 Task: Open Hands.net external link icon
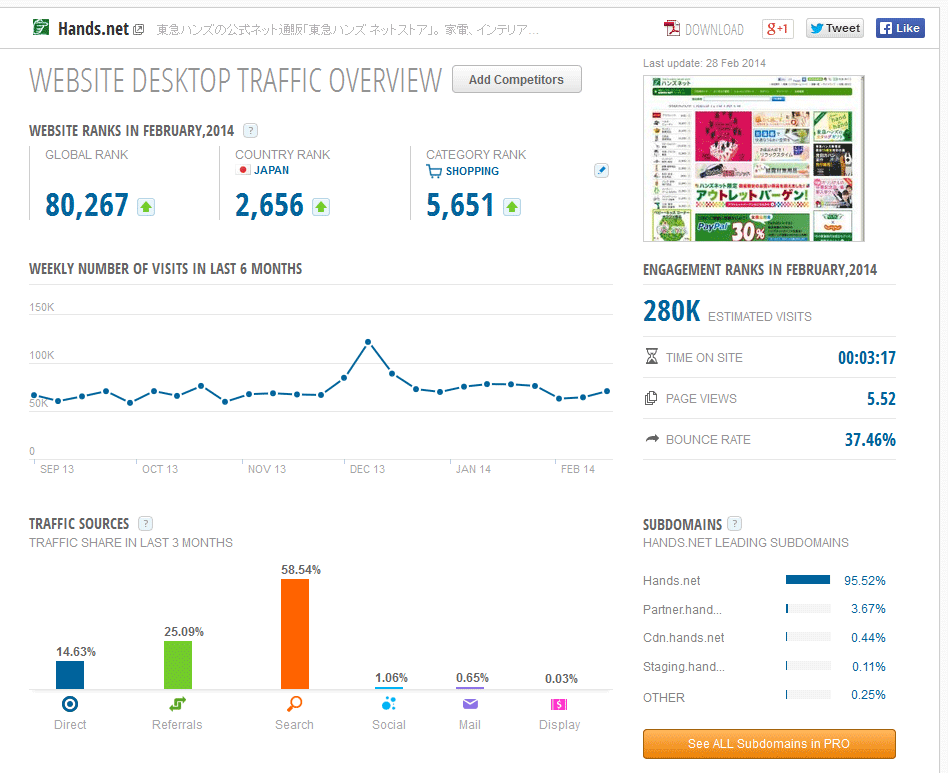(138, 29)
